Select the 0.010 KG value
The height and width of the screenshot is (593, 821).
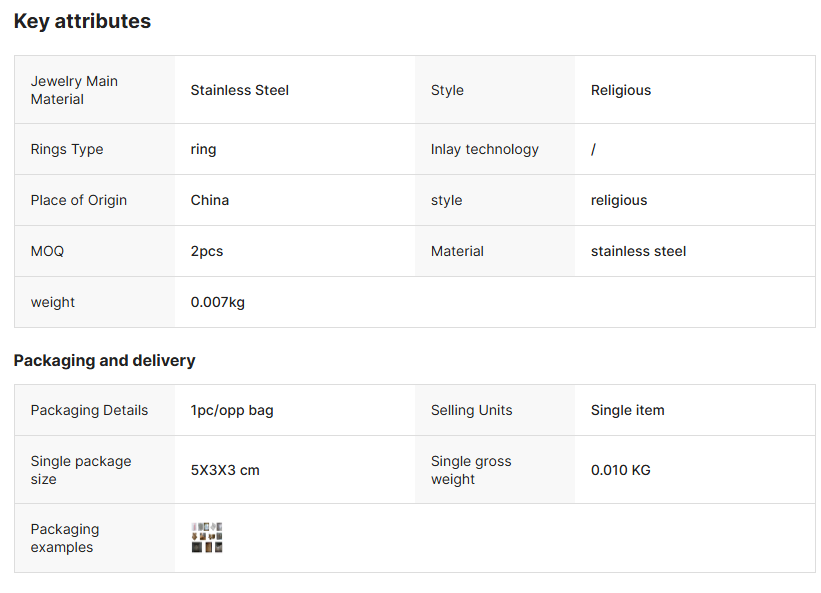point(621,470)
